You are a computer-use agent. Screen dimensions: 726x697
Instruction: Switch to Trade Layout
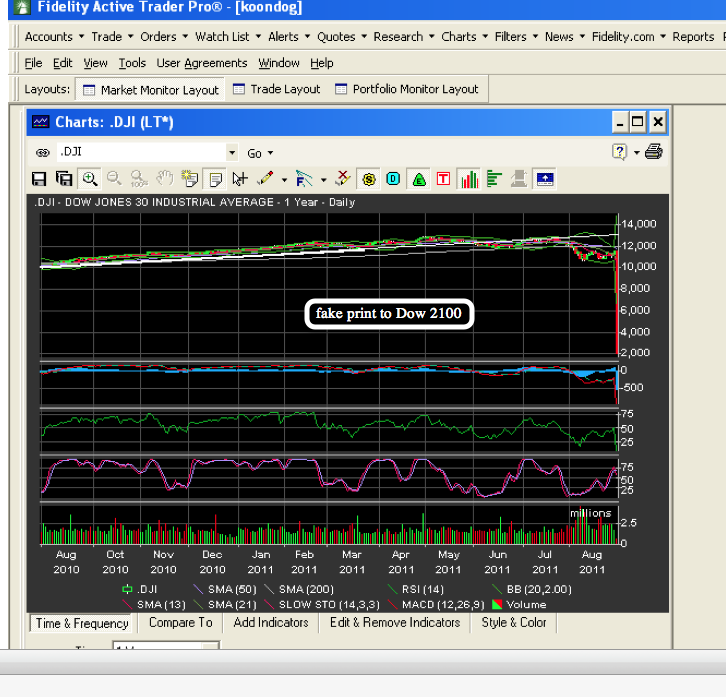coord(276,89)
